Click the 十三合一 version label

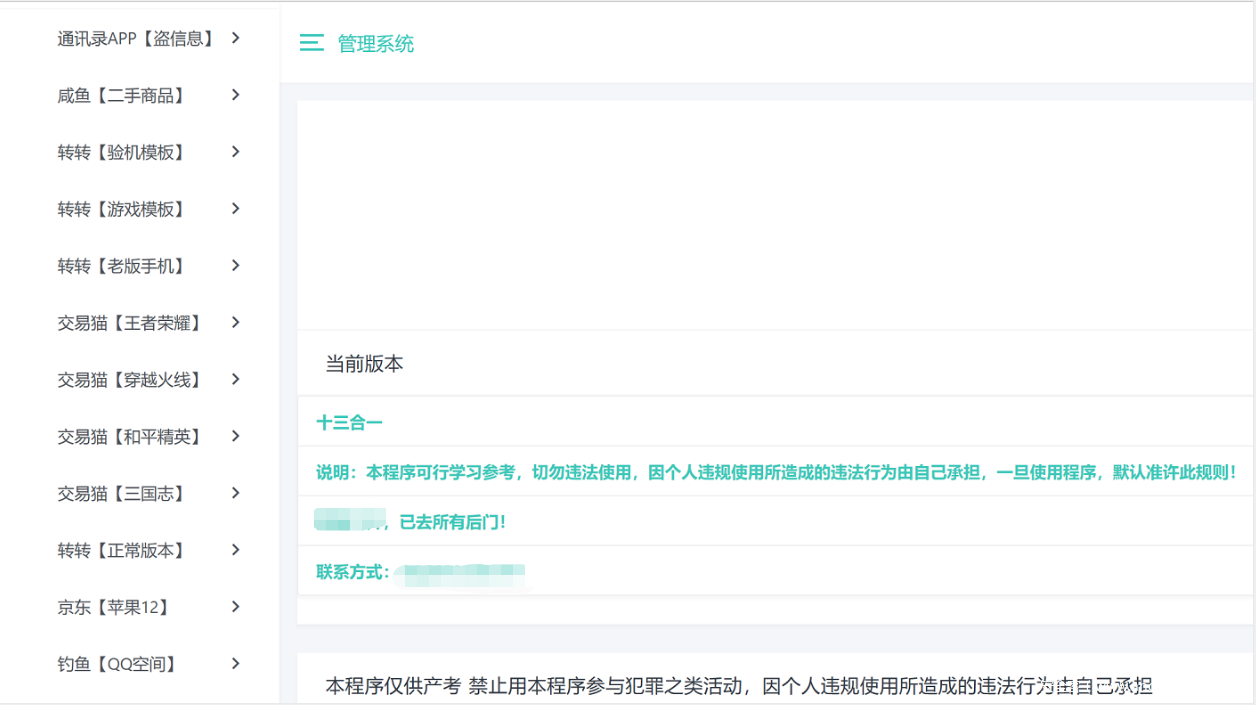tap(350, 423)
